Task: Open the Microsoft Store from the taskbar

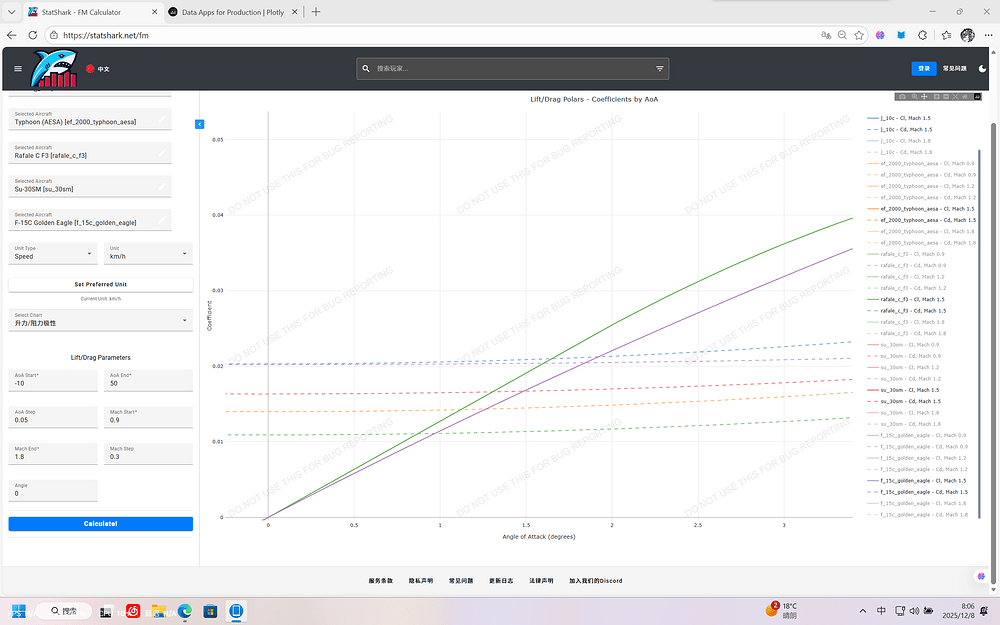Action: tap(211, 610)
